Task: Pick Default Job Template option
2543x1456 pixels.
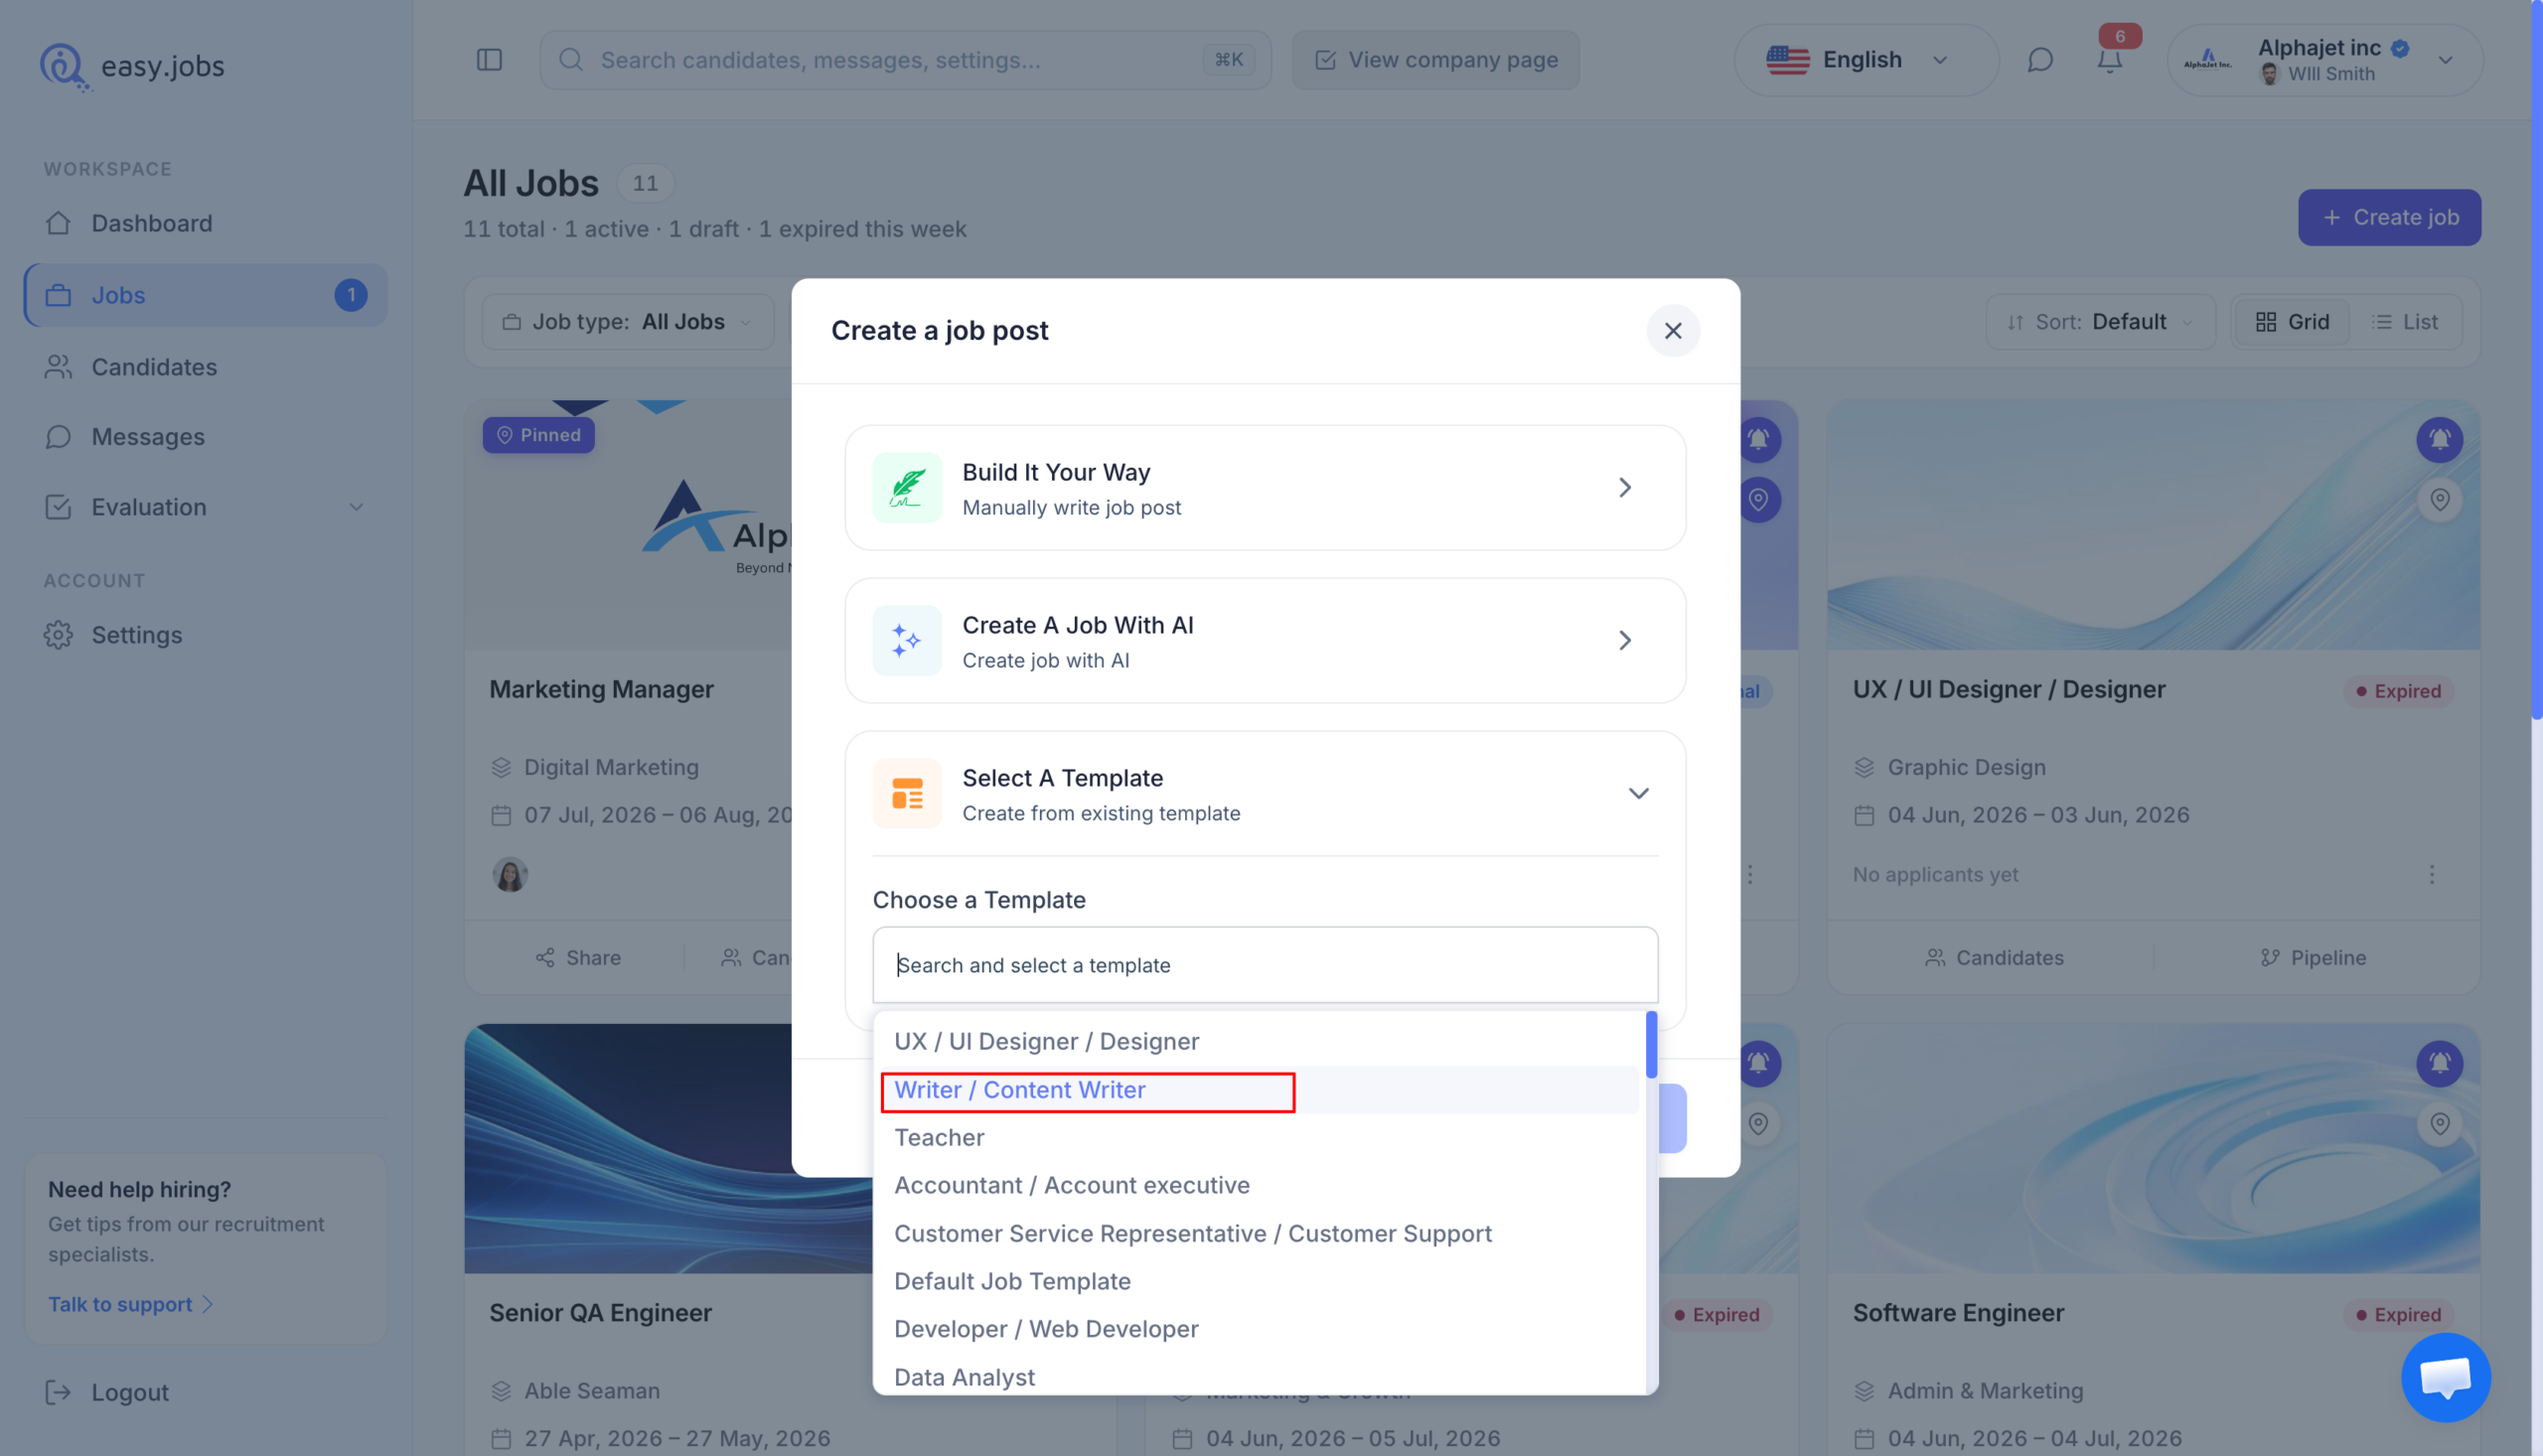Action: 1258,1281
